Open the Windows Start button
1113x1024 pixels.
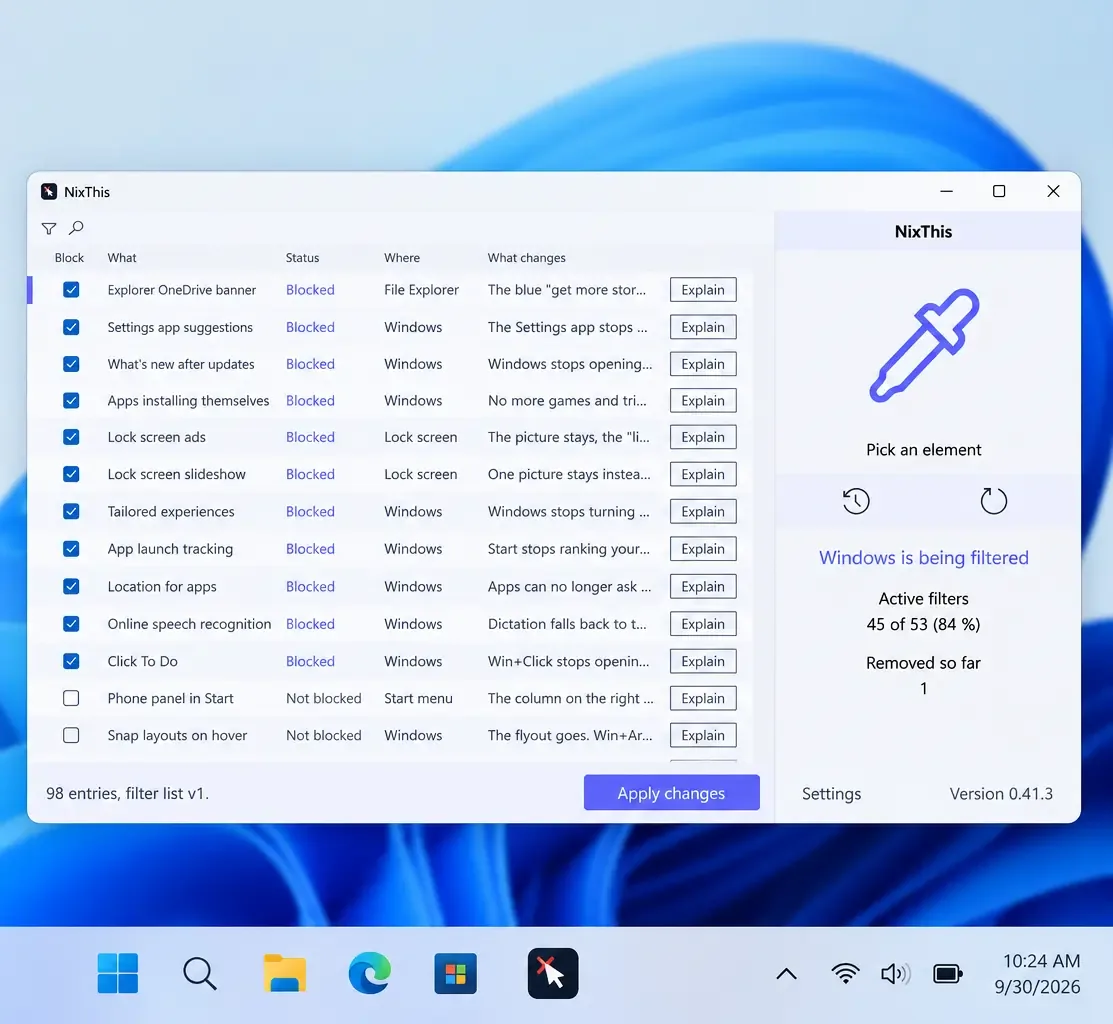pyautogui.click(x=118, y=973)
